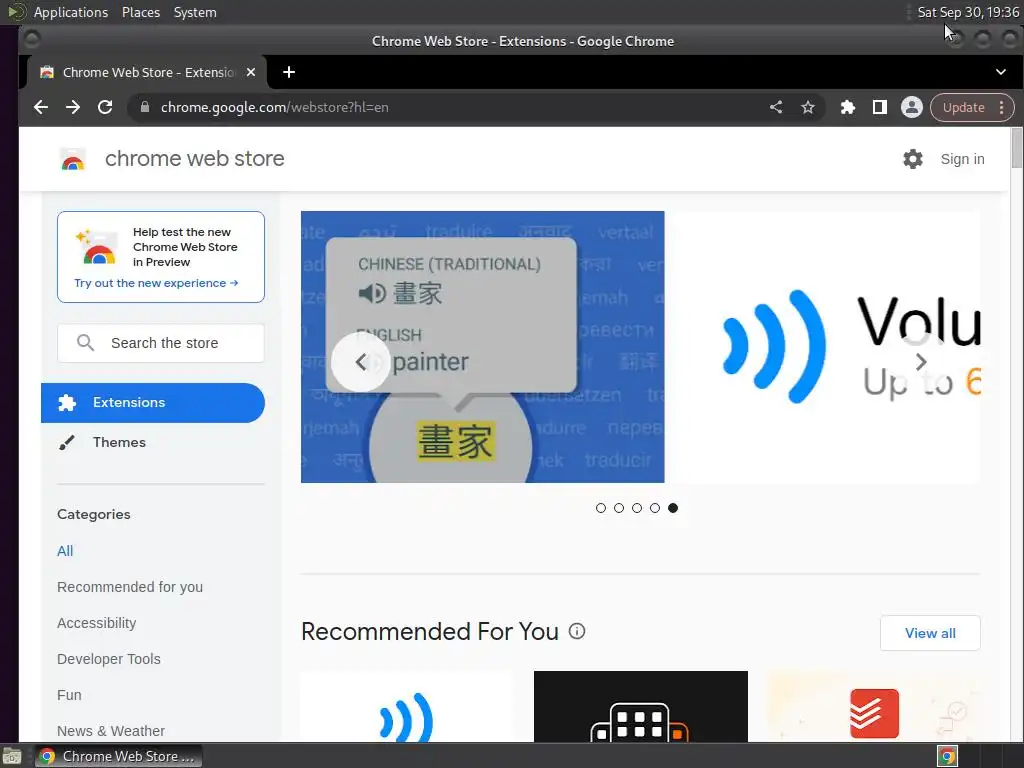The image size is (1024, 768).
Task: Click the Search the store field
Action: (161, 343)
